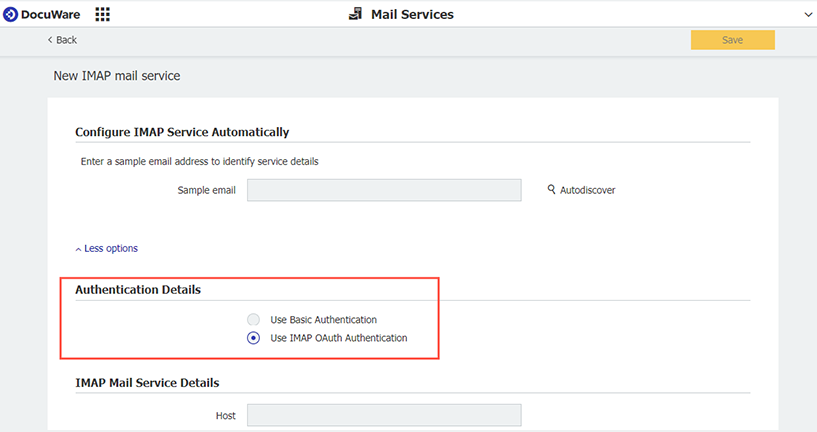This screenshot has width=817, height=432.
Task: Select Use IMAP OAuth Authentication radio button
Action: 253,338
